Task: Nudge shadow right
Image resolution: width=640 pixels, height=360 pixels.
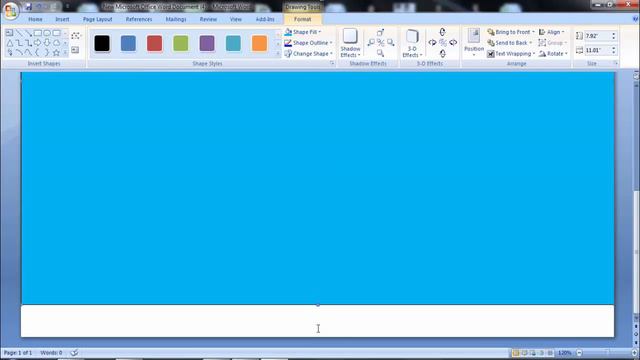Action: 391,42
